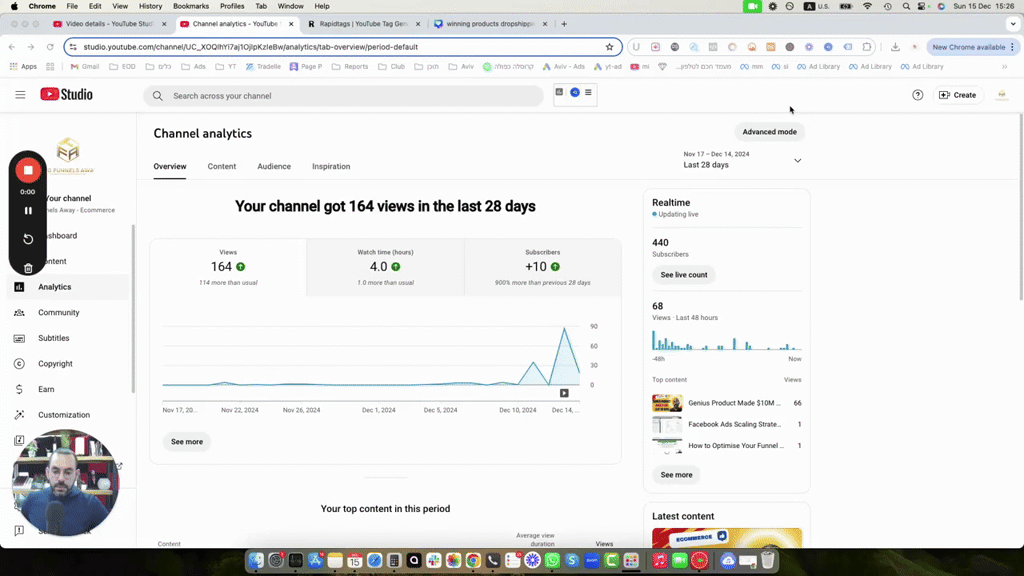Image resolution: width=1024 pixels, height=576 pixels.
Task: Focus the Search across your channel field
Action: coord(343,96)
